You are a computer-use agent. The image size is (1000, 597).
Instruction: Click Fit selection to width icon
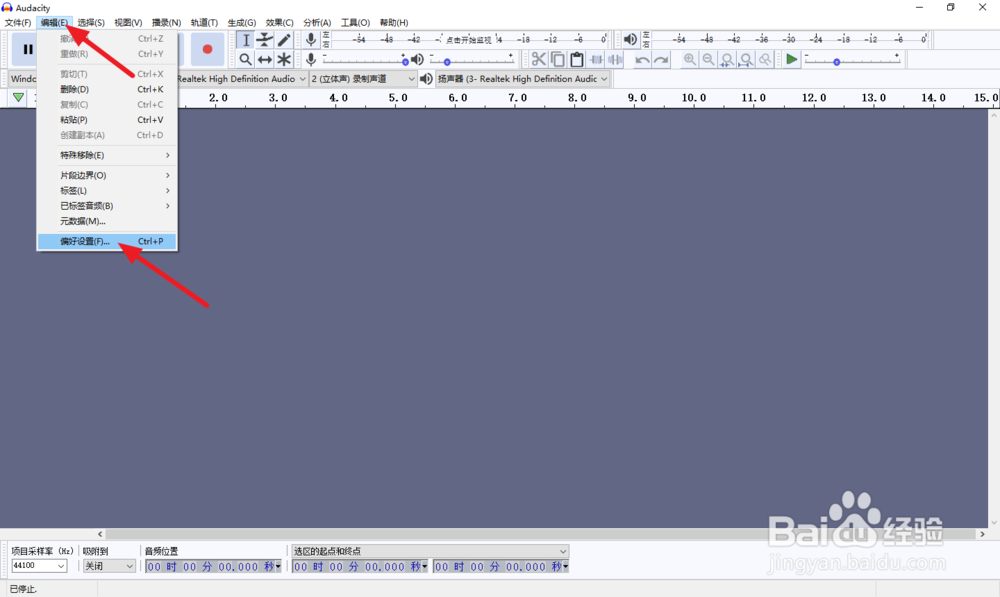click(727, 59)
